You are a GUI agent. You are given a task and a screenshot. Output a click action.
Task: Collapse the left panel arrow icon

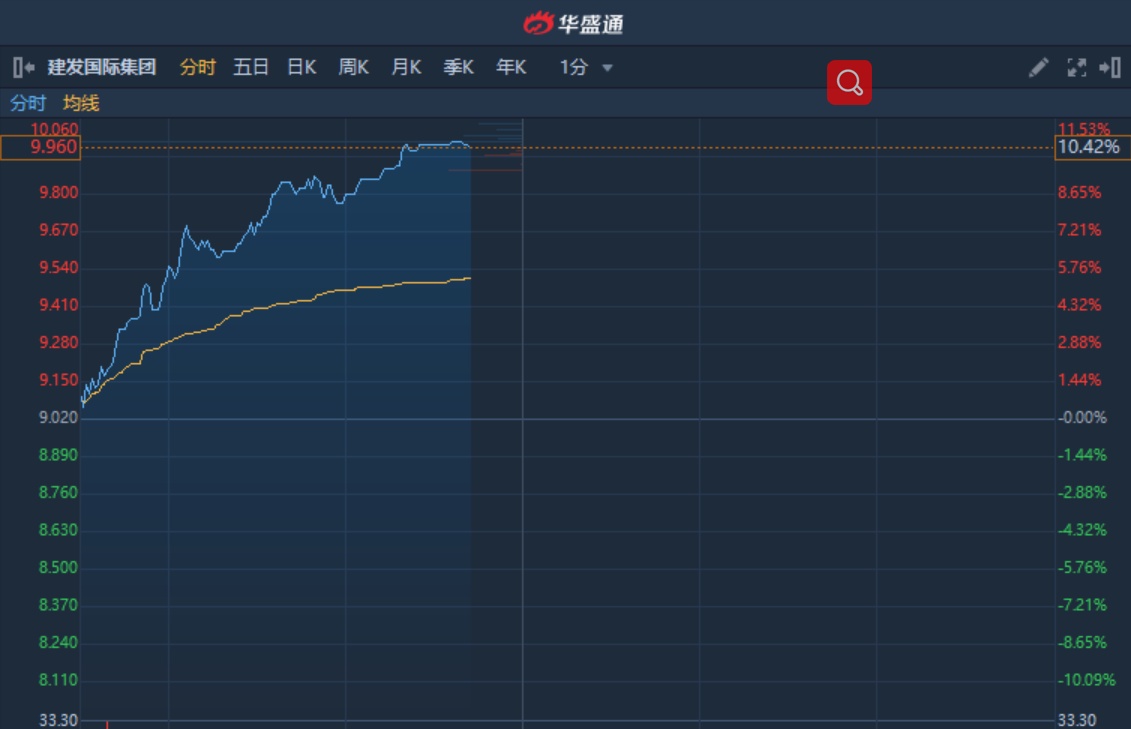[24, 67]
